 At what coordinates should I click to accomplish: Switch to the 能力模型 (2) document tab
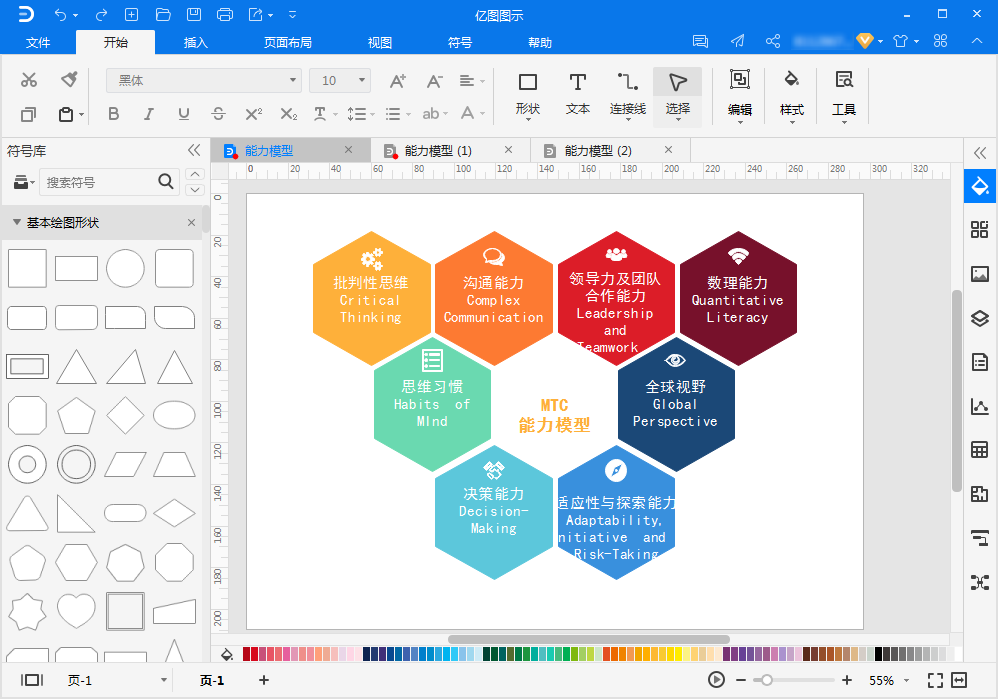coord(598,151)
